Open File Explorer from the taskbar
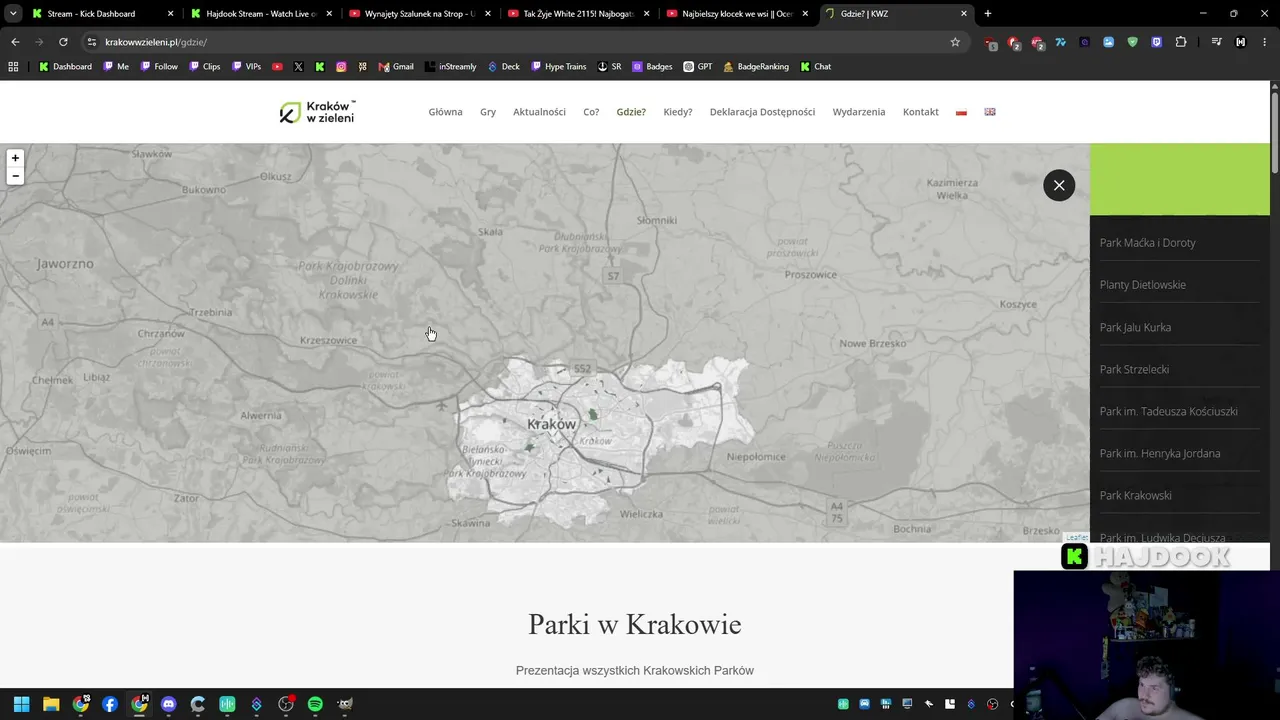1280x720 pixels. point(51,704)
